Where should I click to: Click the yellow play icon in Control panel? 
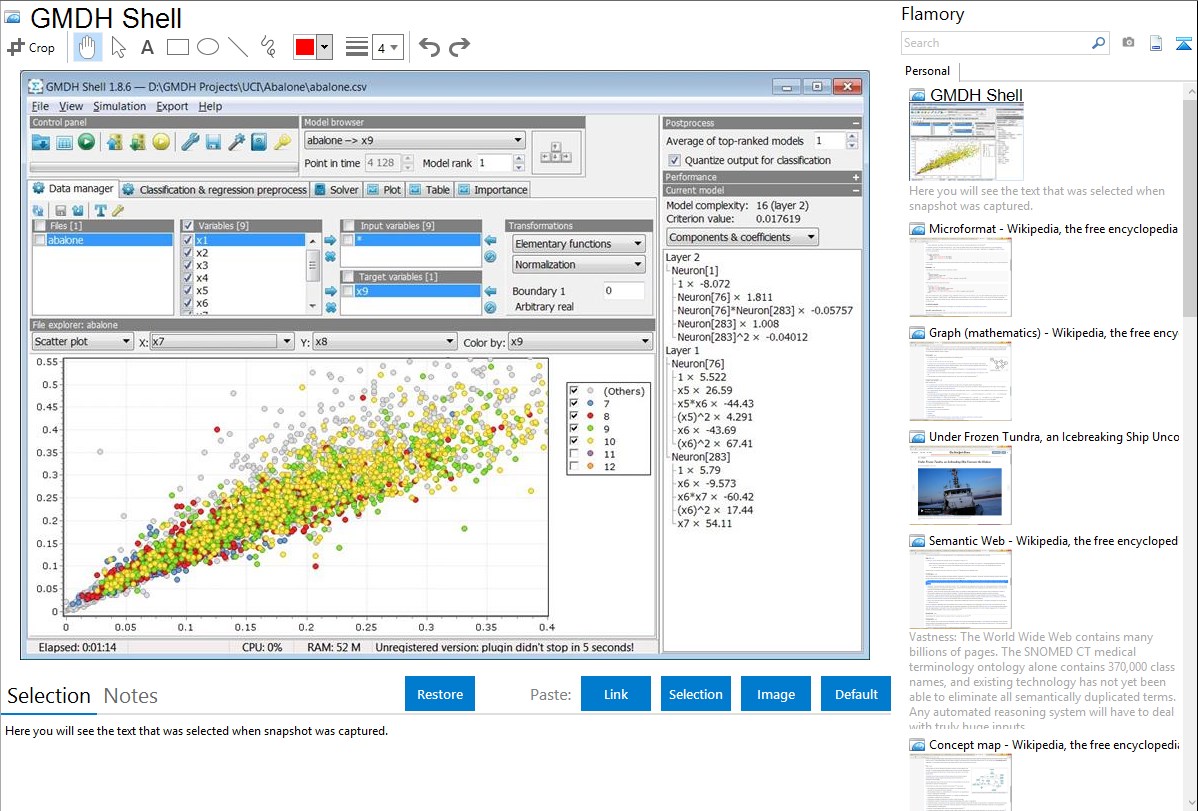[160, 141]
